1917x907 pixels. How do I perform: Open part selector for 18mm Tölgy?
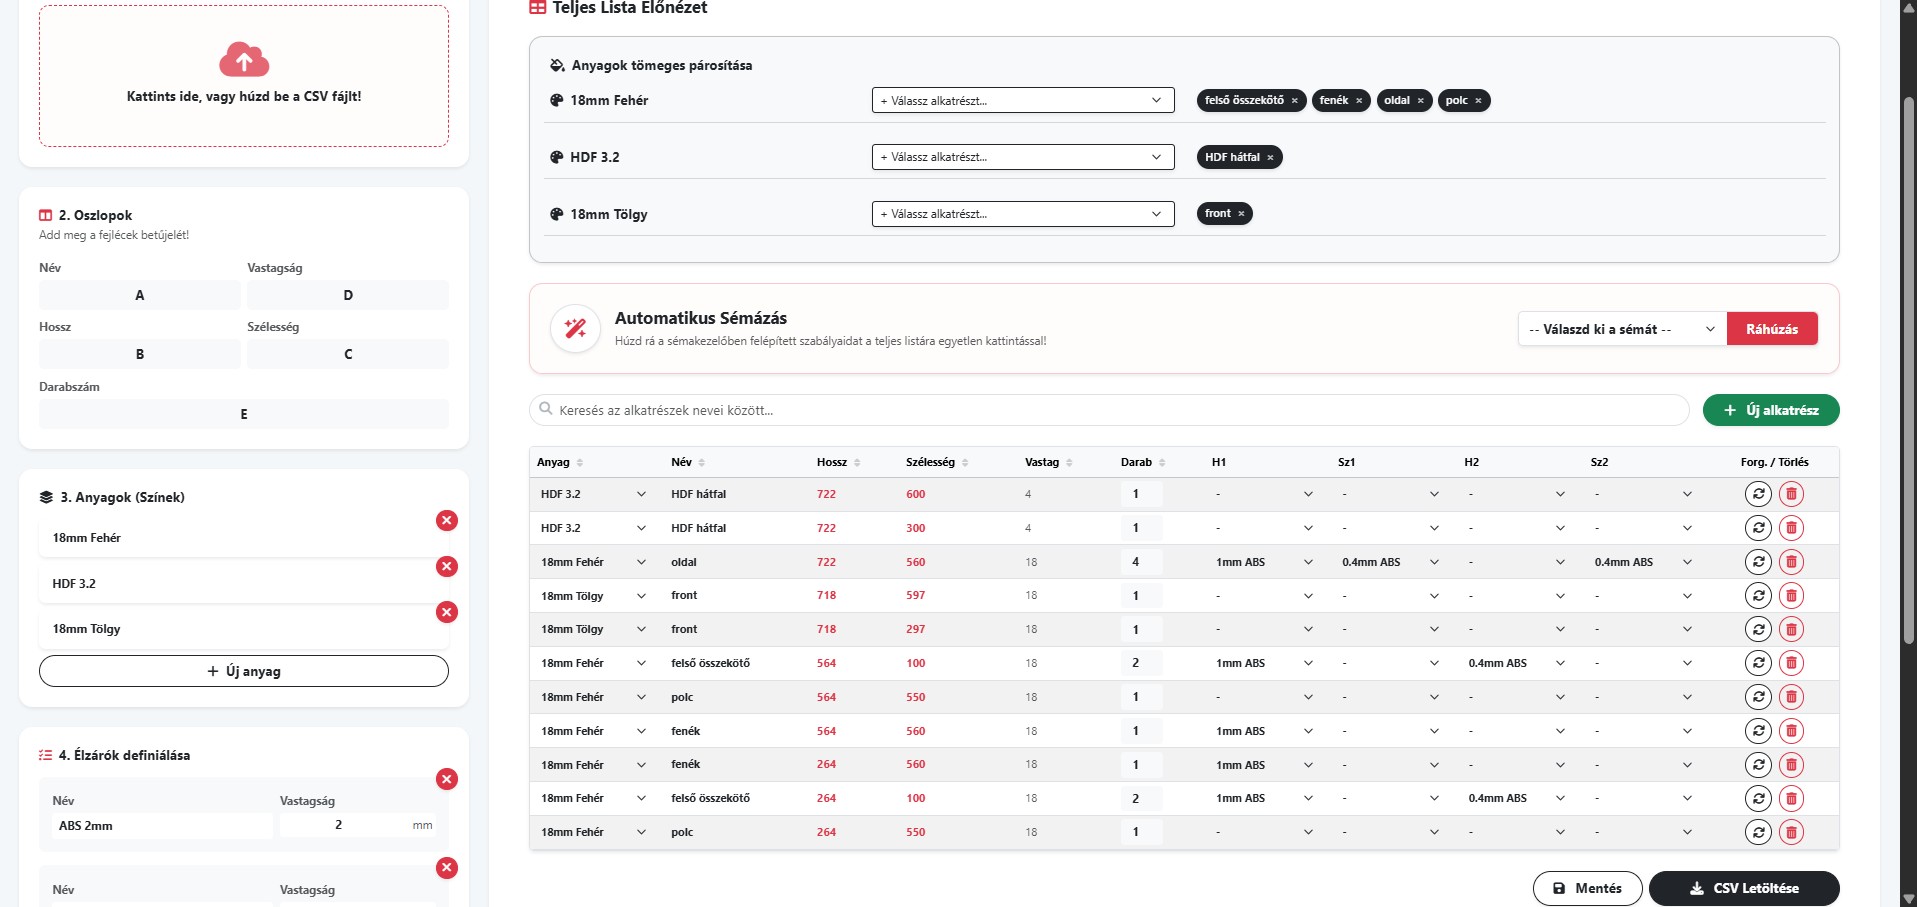click(1023, 214)
